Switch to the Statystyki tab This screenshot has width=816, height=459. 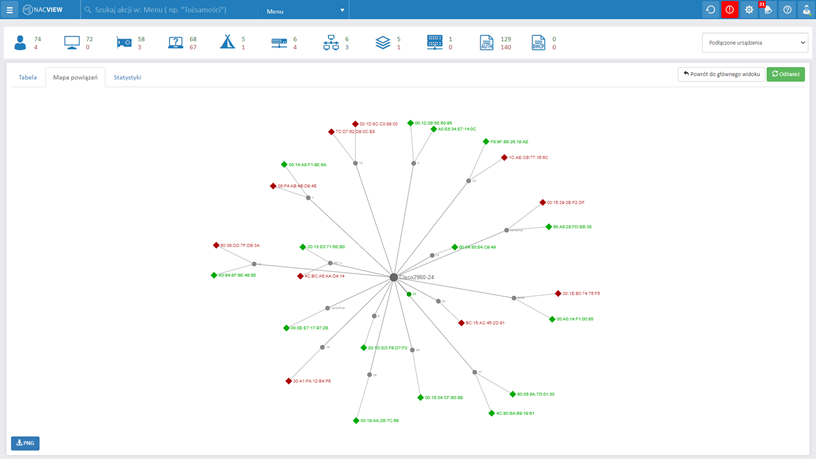127,77
